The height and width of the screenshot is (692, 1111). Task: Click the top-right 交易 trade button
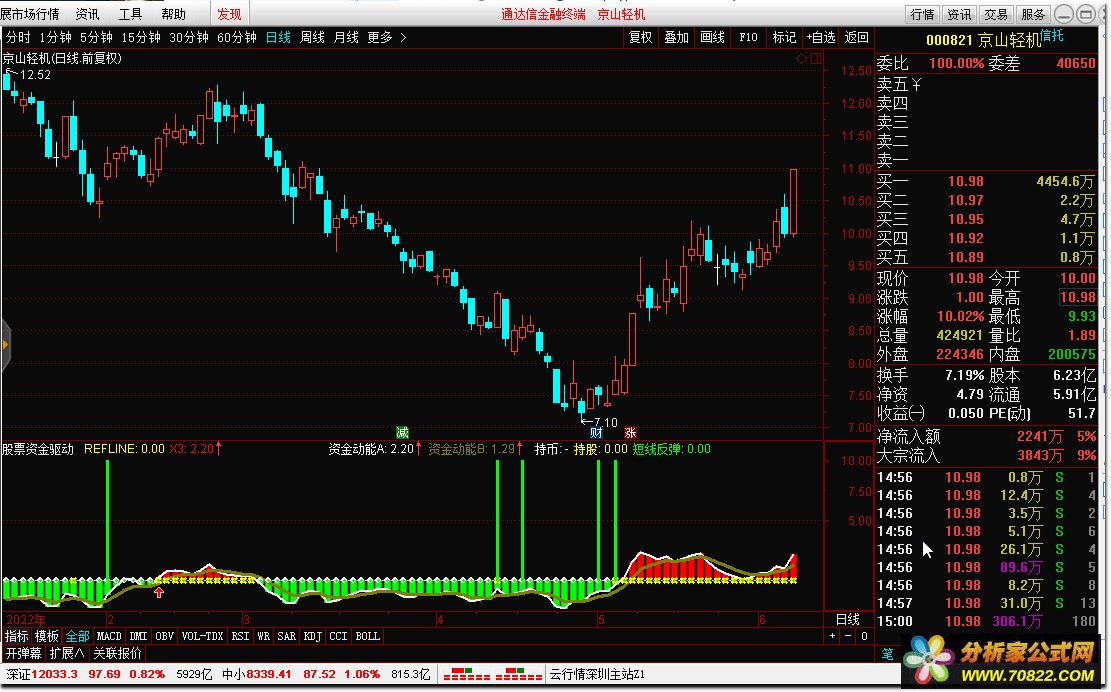[x=996, y=14]
